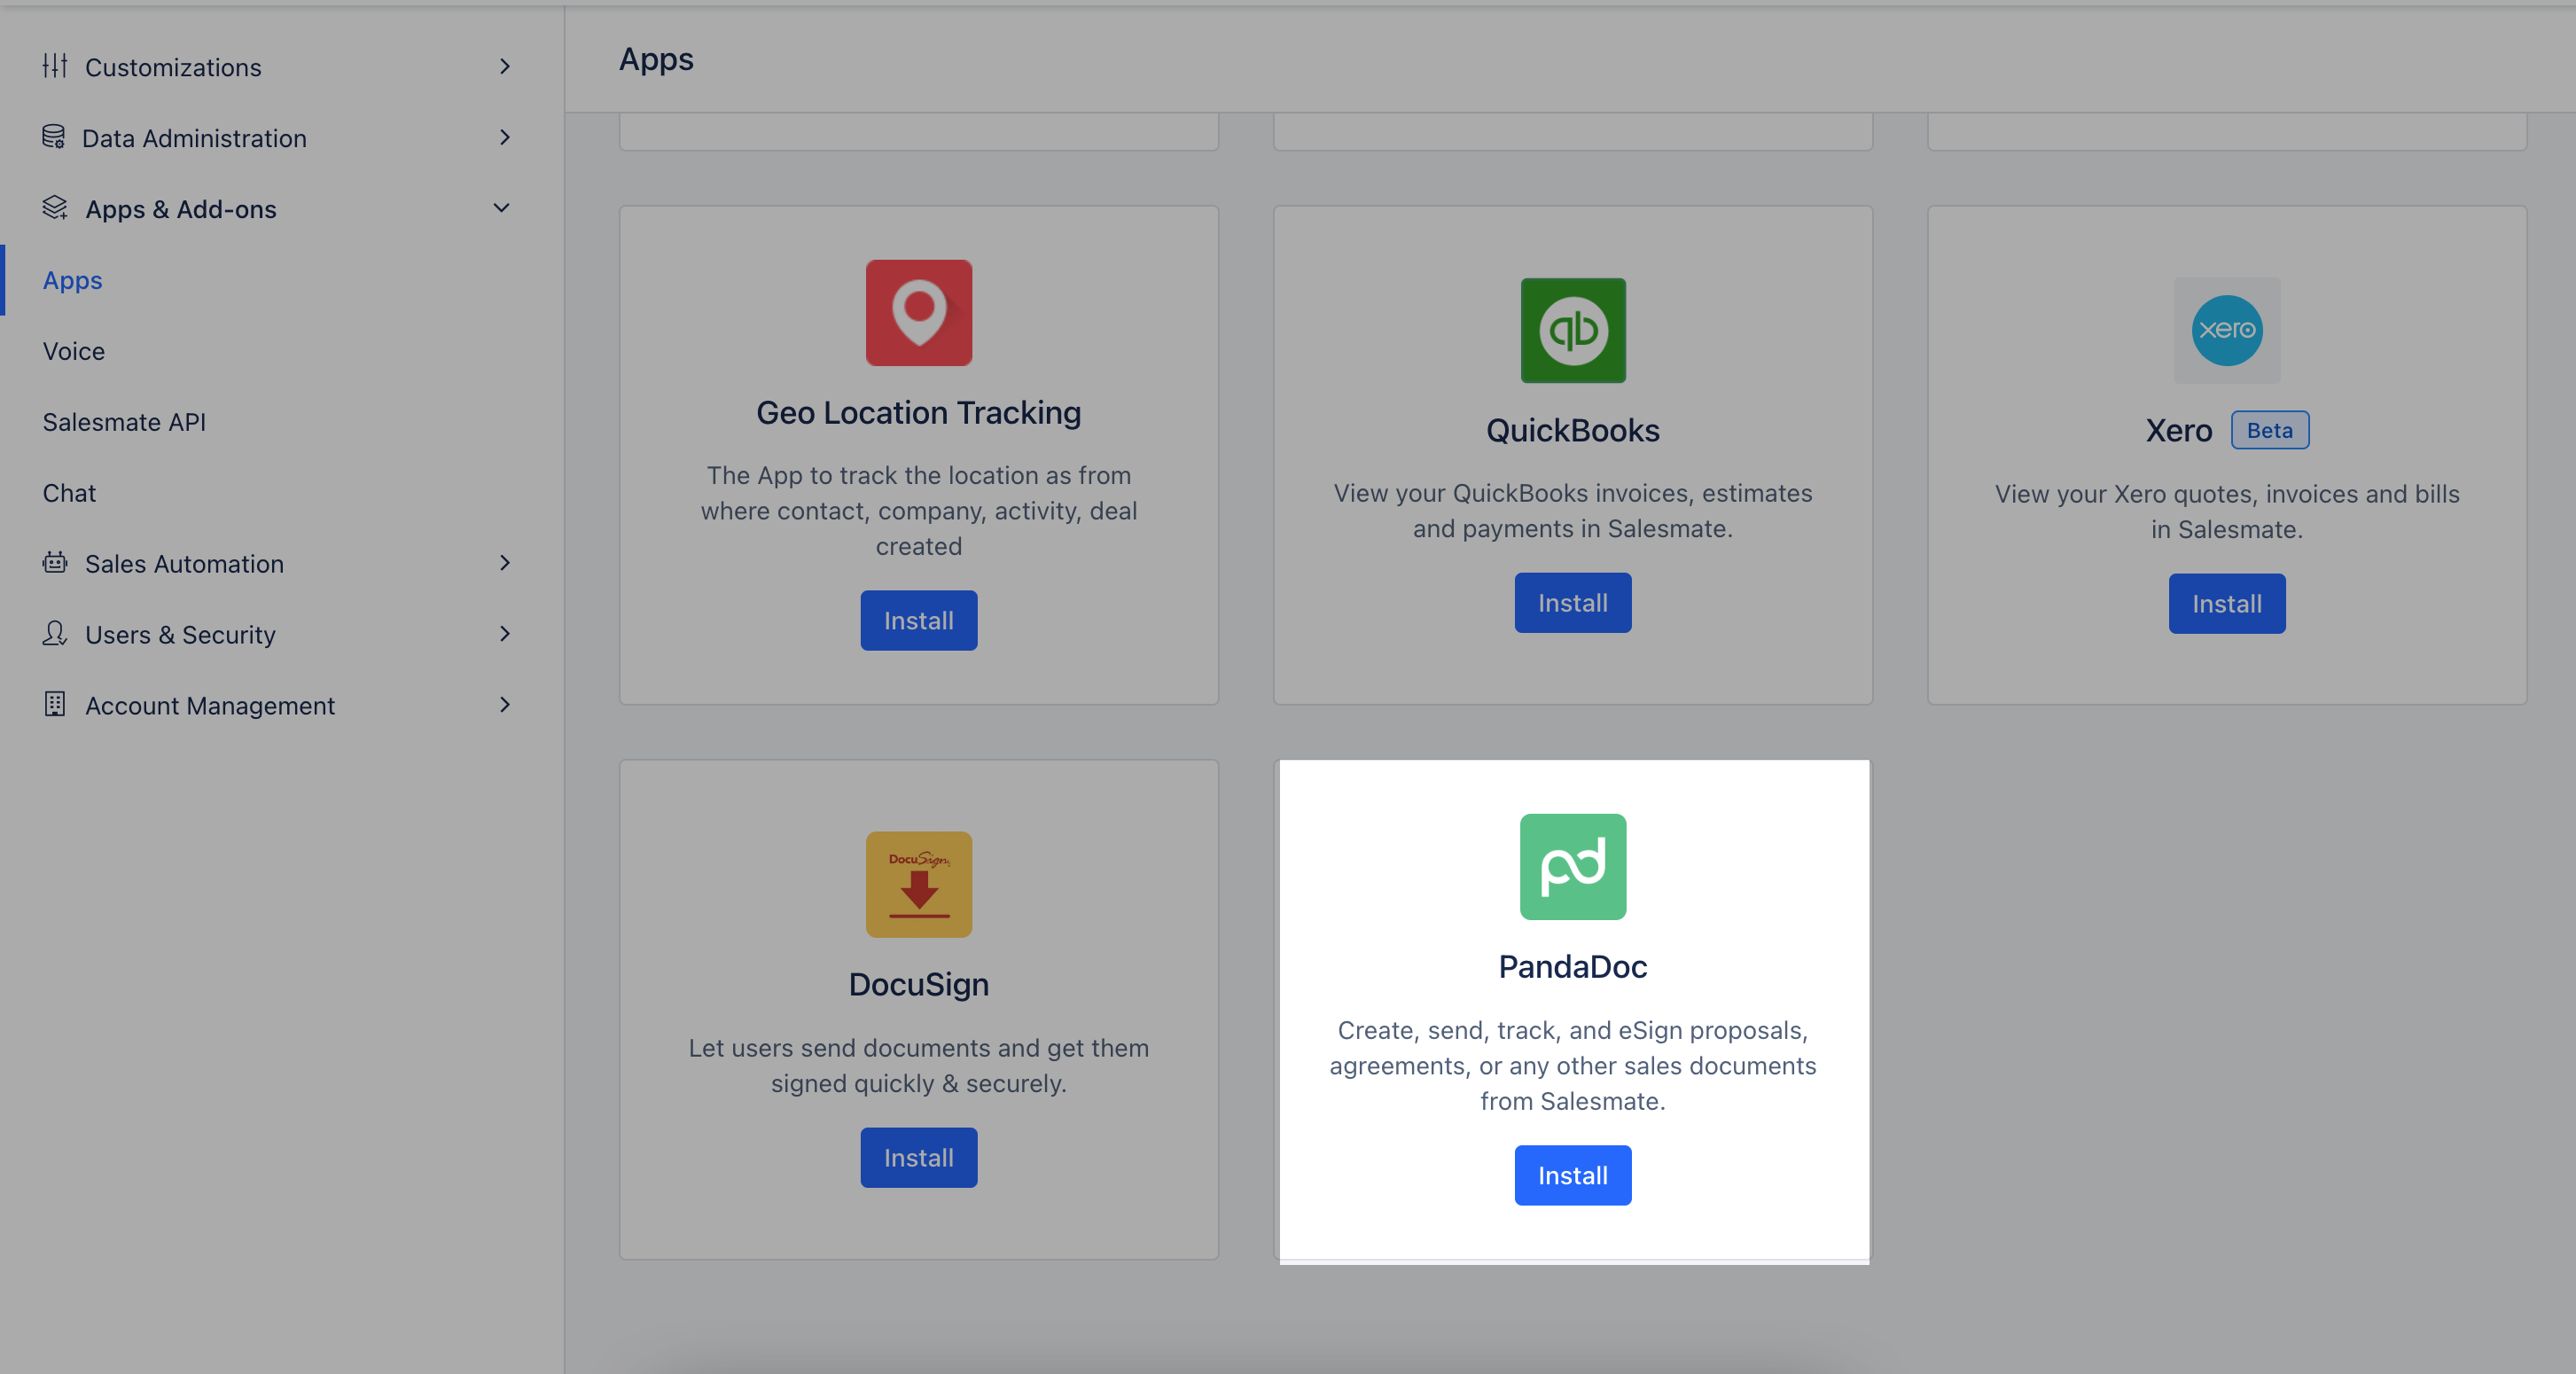The image size is (2576, 1374).
Task: Select Sales Automation menu label
Action: (184, 564)
